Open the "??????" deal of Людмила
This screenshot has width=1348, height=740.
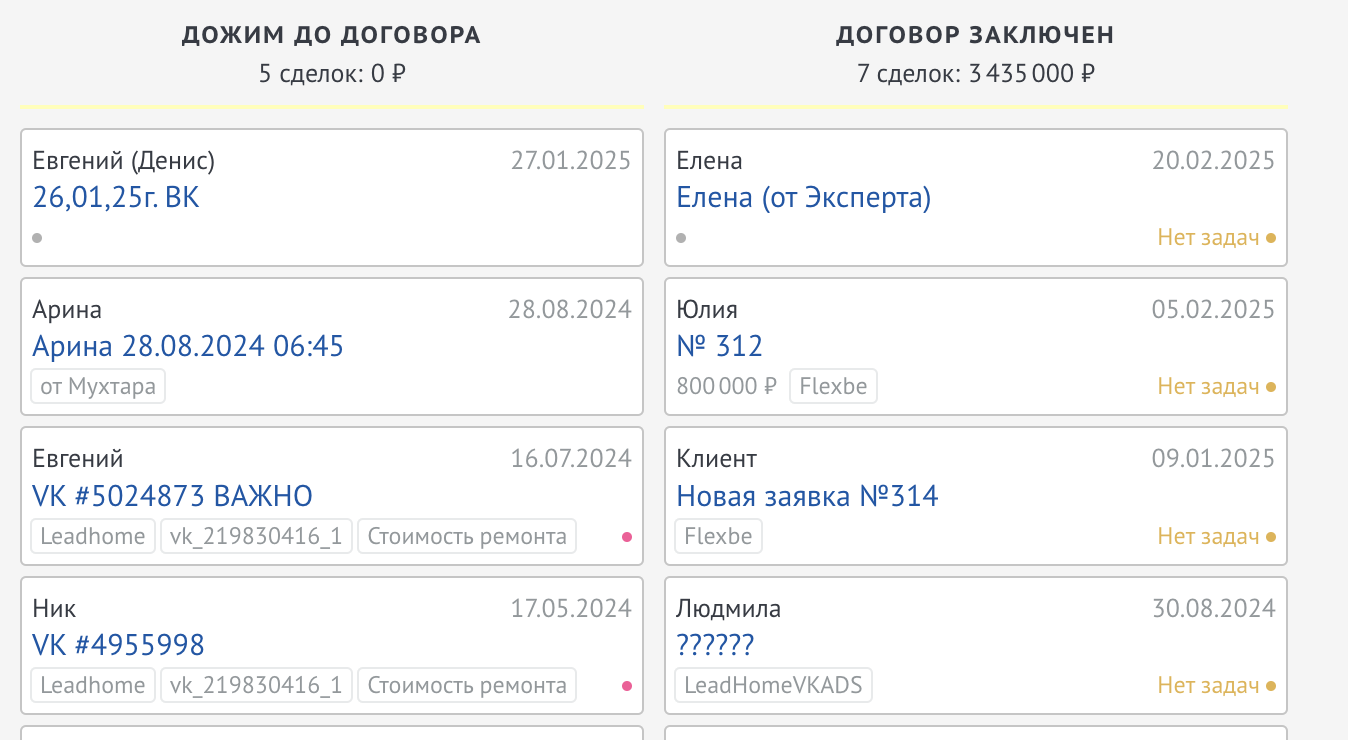tap(715, 645)
